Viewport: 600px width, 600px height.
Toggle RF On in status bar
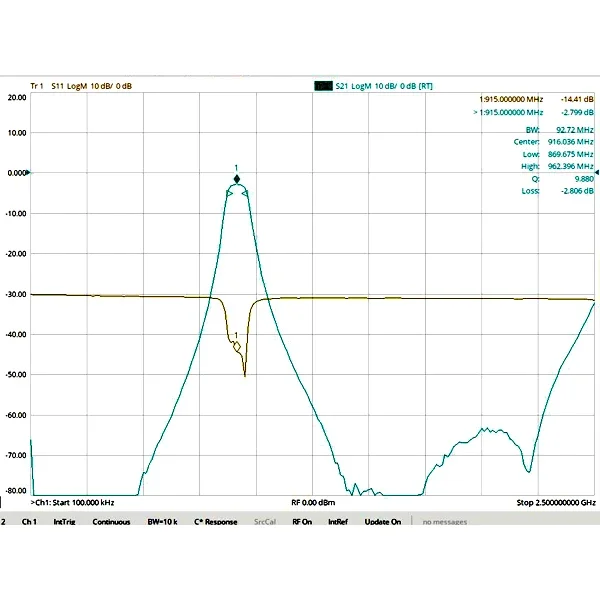[x=302, y=522]
